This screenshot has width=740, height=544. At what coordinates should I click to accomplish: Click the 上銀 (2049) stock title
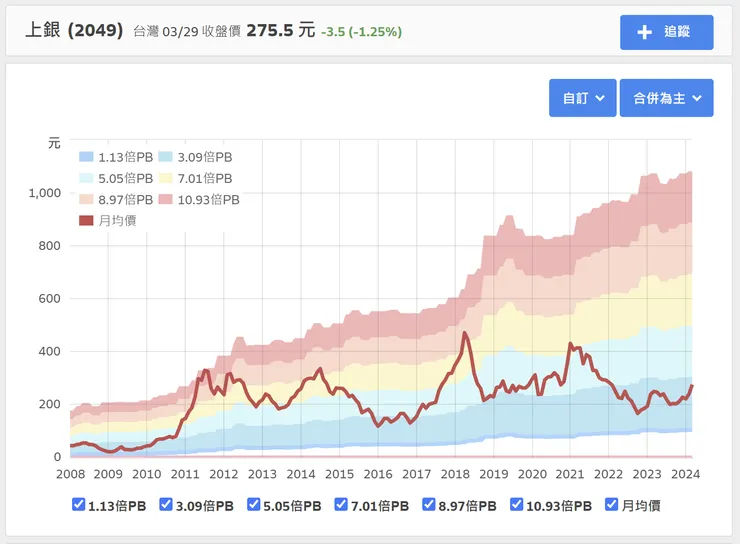(x=74, y=30)
